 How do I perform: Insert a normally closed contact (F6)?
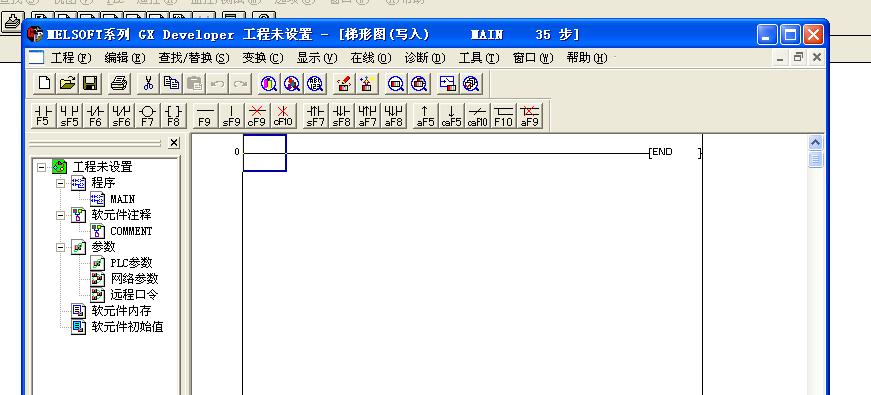point(96,116)
